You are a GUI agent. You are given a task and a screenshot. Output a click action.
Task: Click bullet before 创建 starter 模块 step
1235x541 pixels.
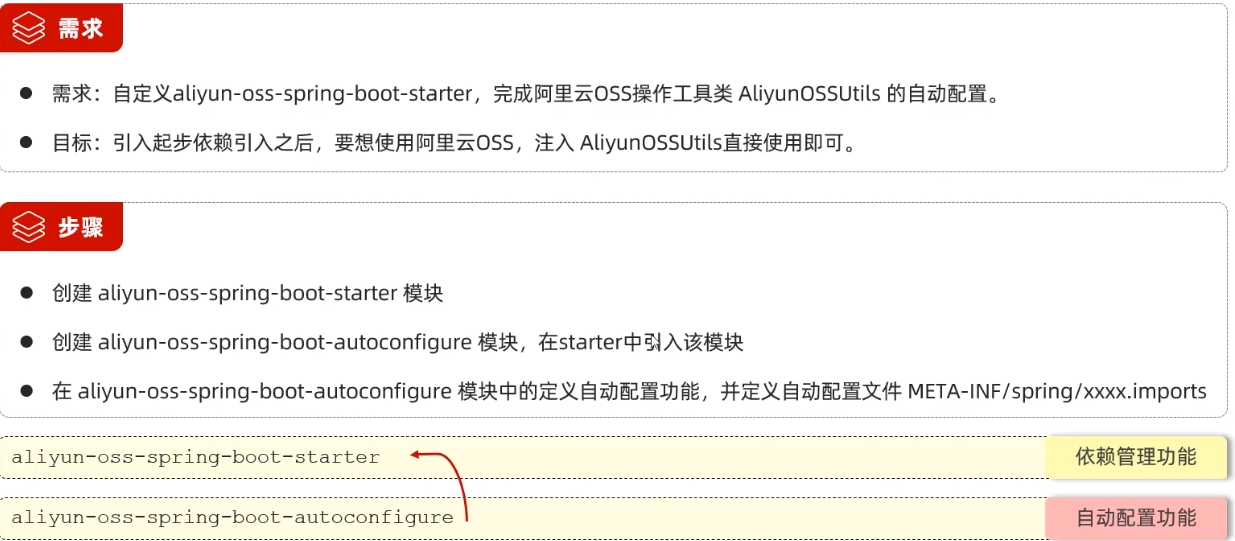pyautogui.click(x=26, y=293)
